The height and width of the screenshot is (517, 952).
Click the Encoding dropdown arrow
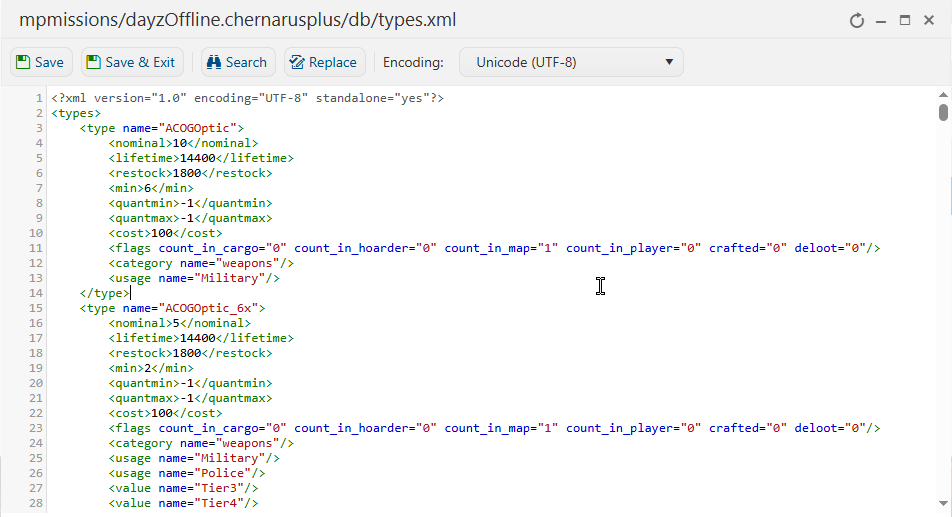click(669, 62)
